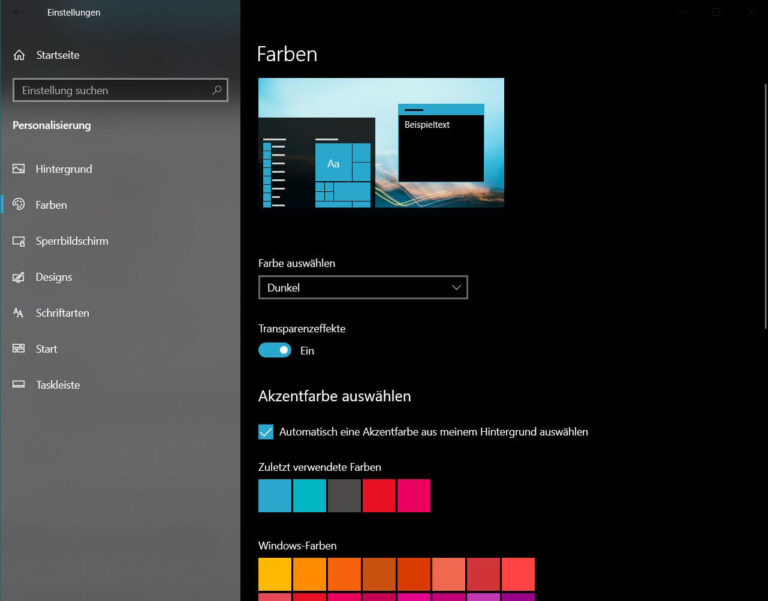
Task: Select the fourth brownish-orange Windows swatch
Action: click(379, 574)
